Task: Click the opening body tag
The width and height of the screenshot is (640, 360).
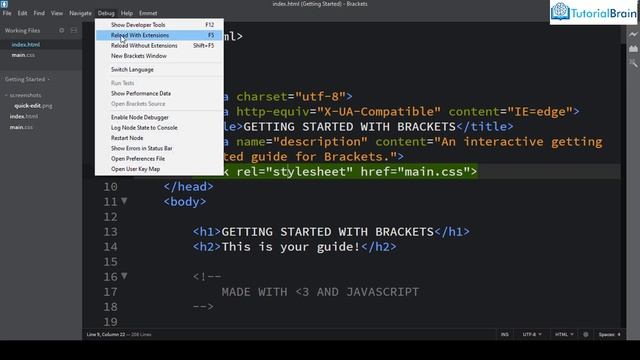Action: [x=185, y=202]
